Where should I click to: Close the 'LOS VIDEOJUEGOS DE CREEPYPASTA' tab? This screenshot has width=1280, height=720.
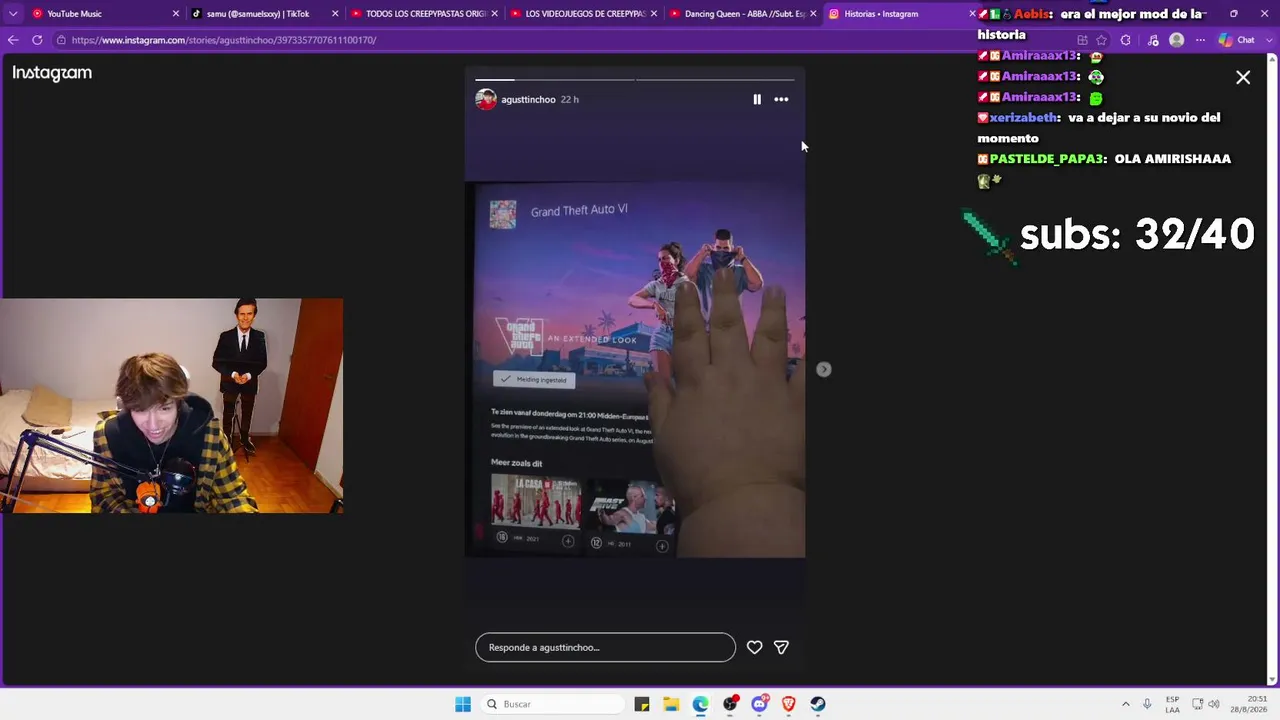(x=653, y=14)
